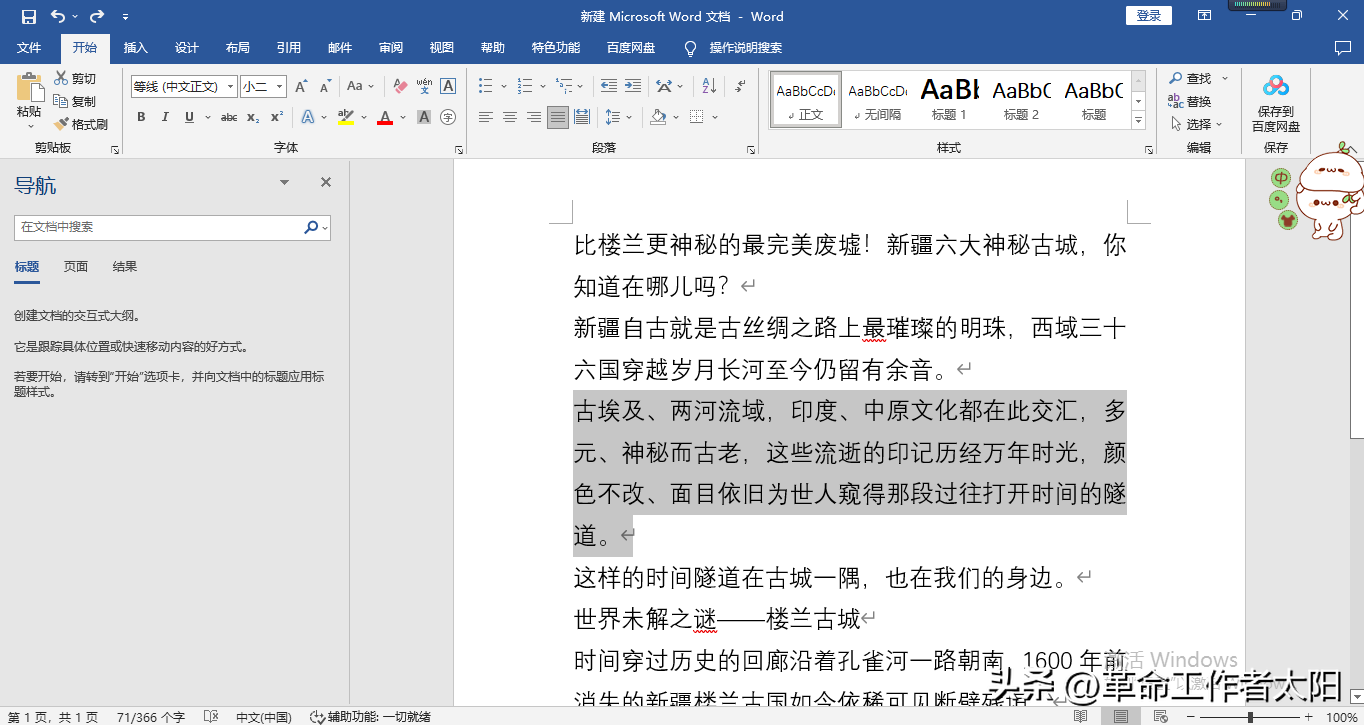Toggle Bold formatting
The image size is (1364, 725).
click(x=141, y=117)
